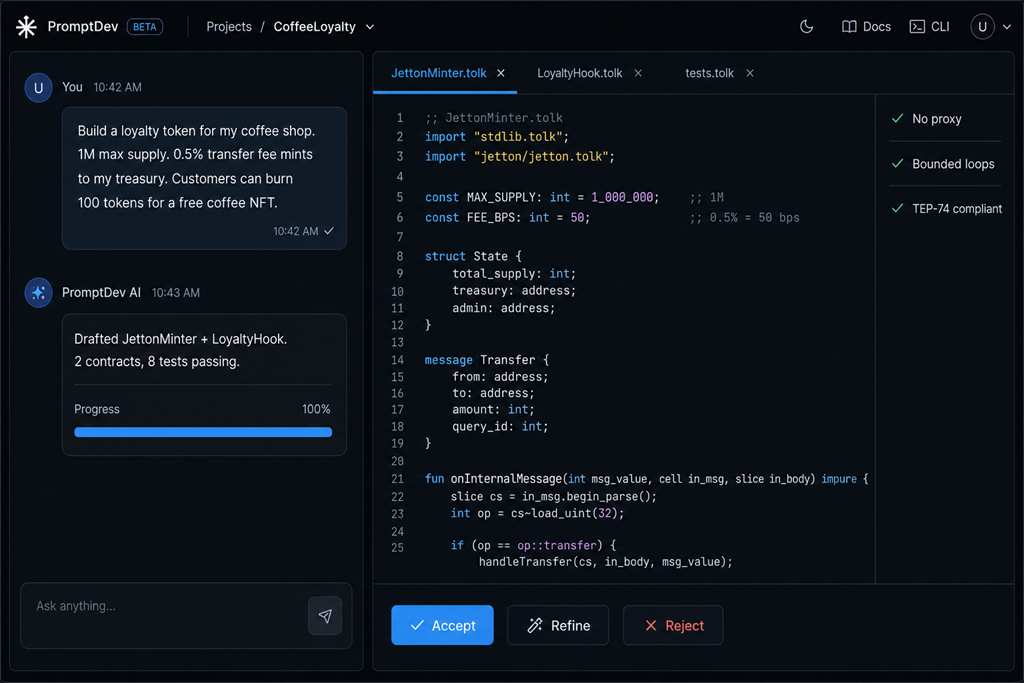
Task: Click '2 contracts, 8 tests passing.' text
Action: pyautogui.click(x=157, y=361)
